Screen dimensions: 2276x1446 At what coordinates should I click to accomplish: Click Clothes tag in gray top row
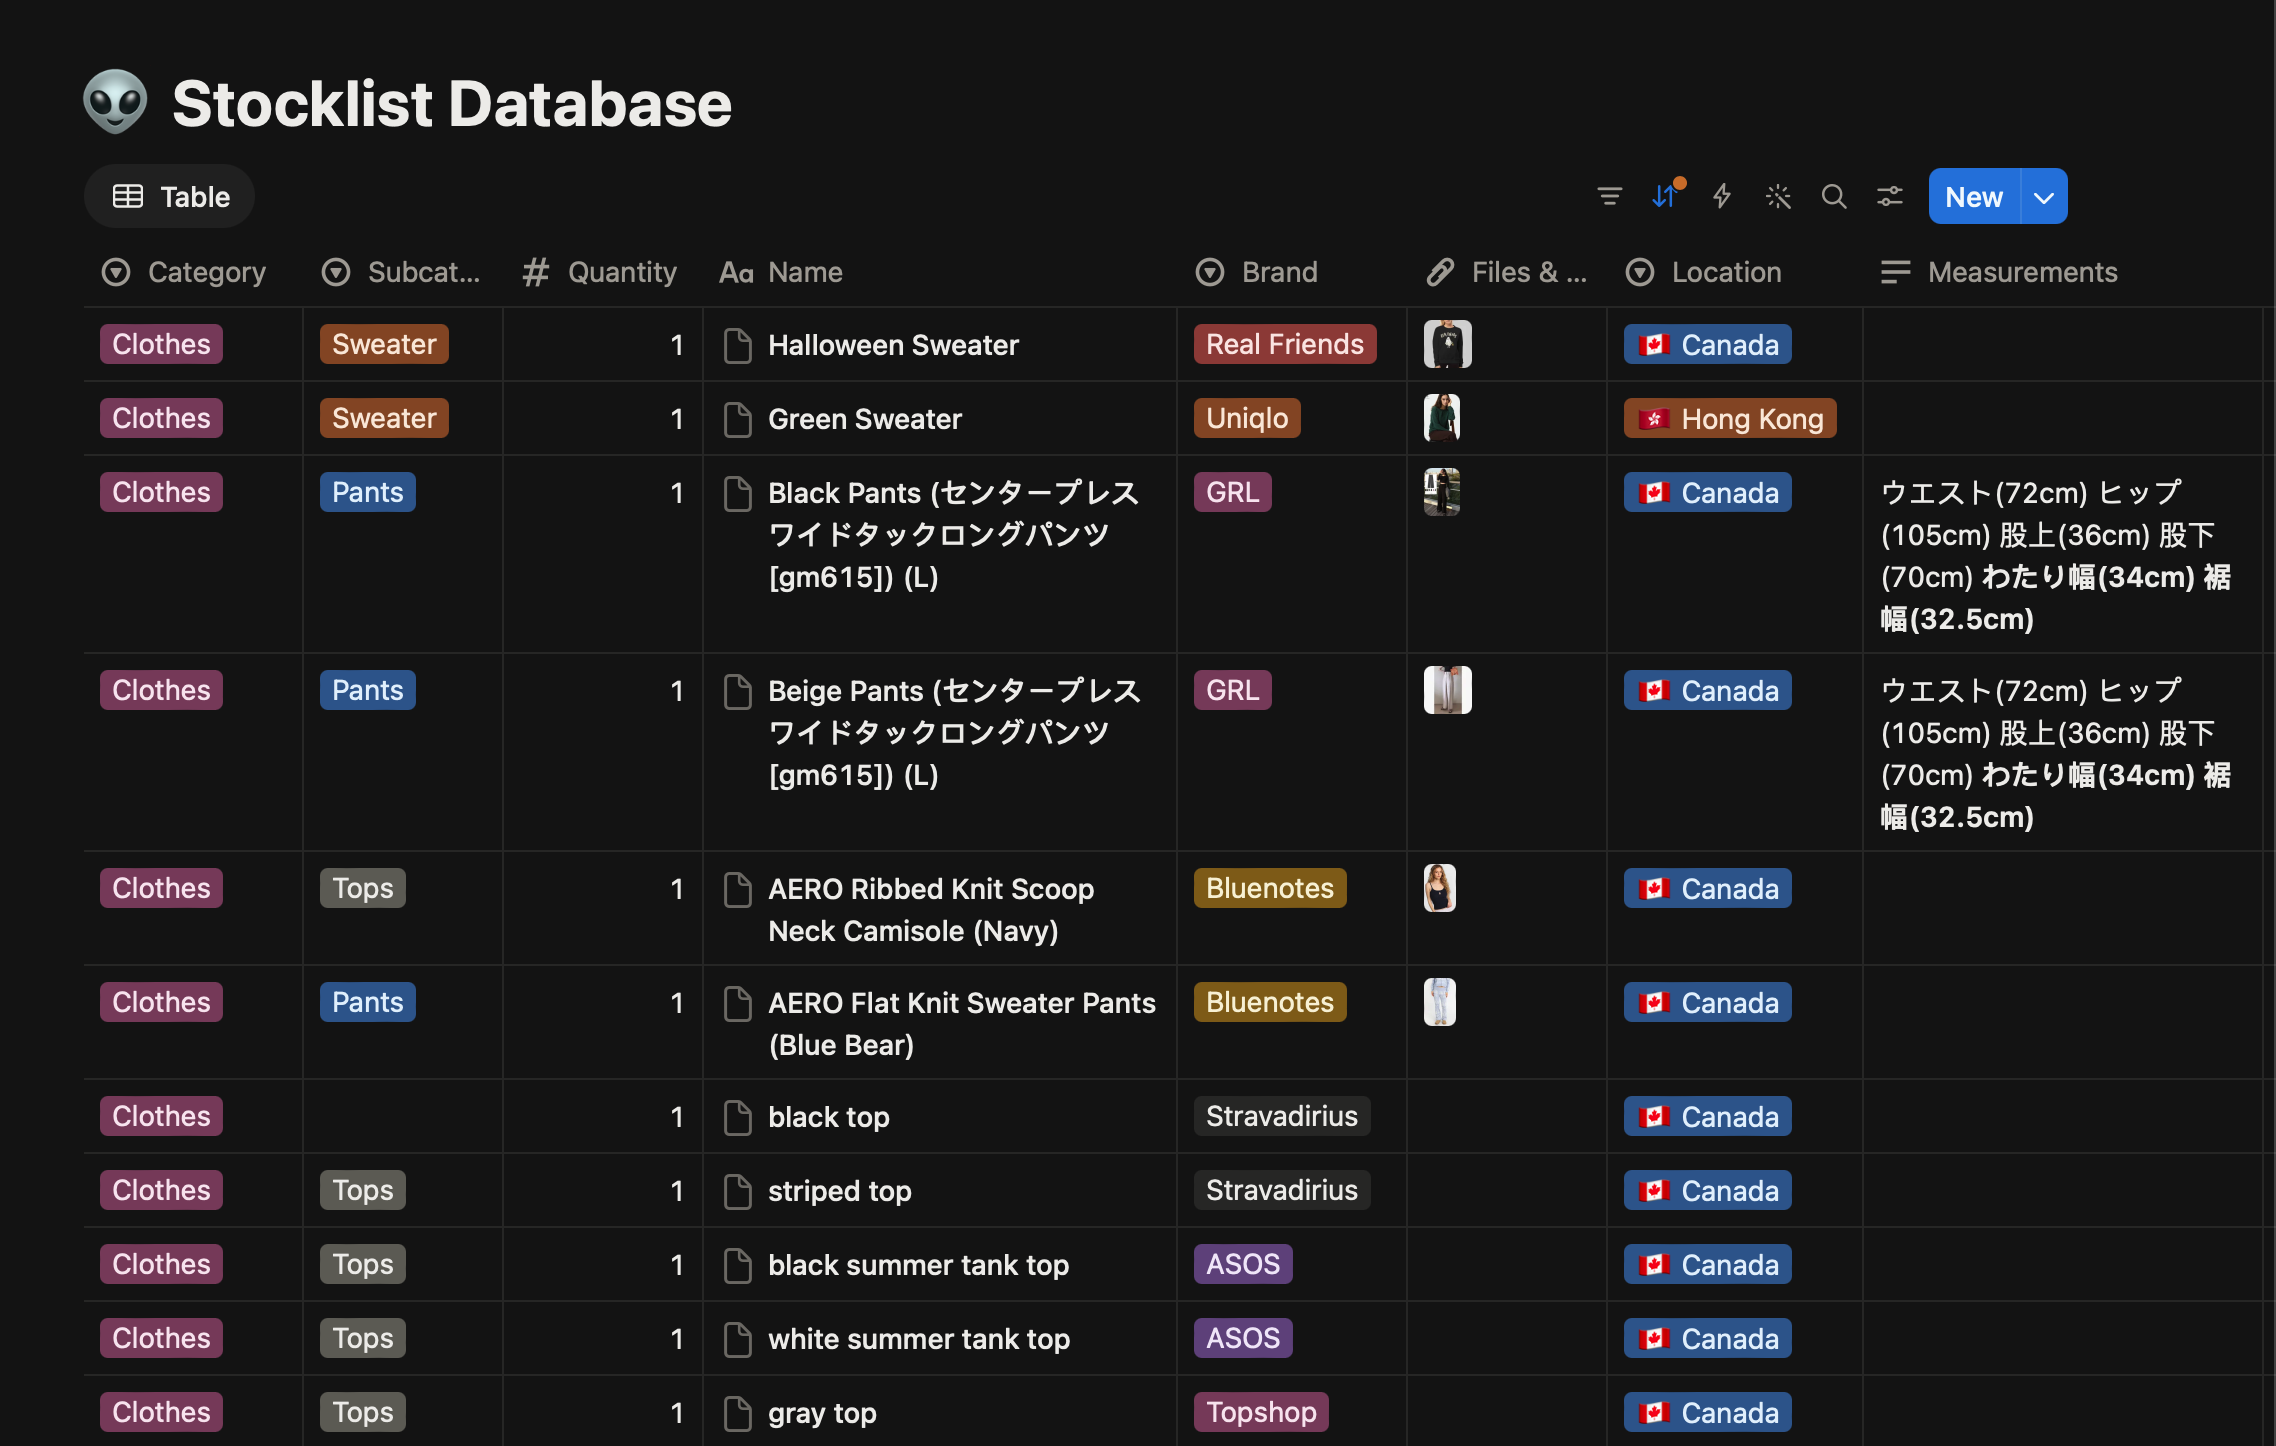[161, 1412]
